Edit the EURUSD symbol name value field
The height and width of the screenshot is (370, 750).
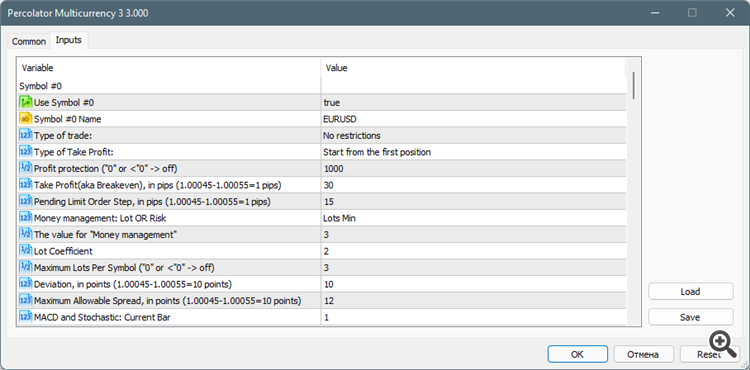click(x=473, y=119)
